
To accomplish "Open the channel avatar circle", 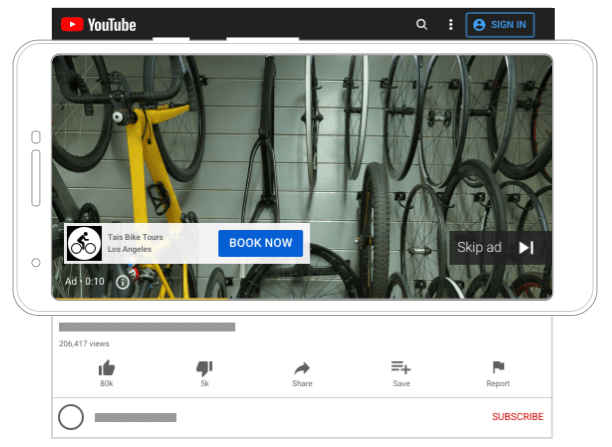I will tap(71, 417).
